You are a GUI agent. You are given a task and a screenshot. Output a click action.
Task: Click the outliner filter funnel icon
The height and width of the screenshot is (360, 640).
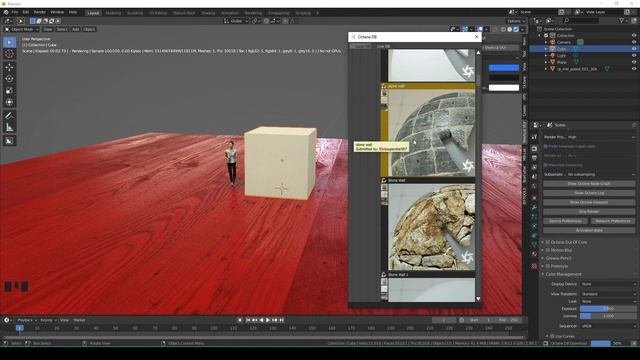coord(622,20)
